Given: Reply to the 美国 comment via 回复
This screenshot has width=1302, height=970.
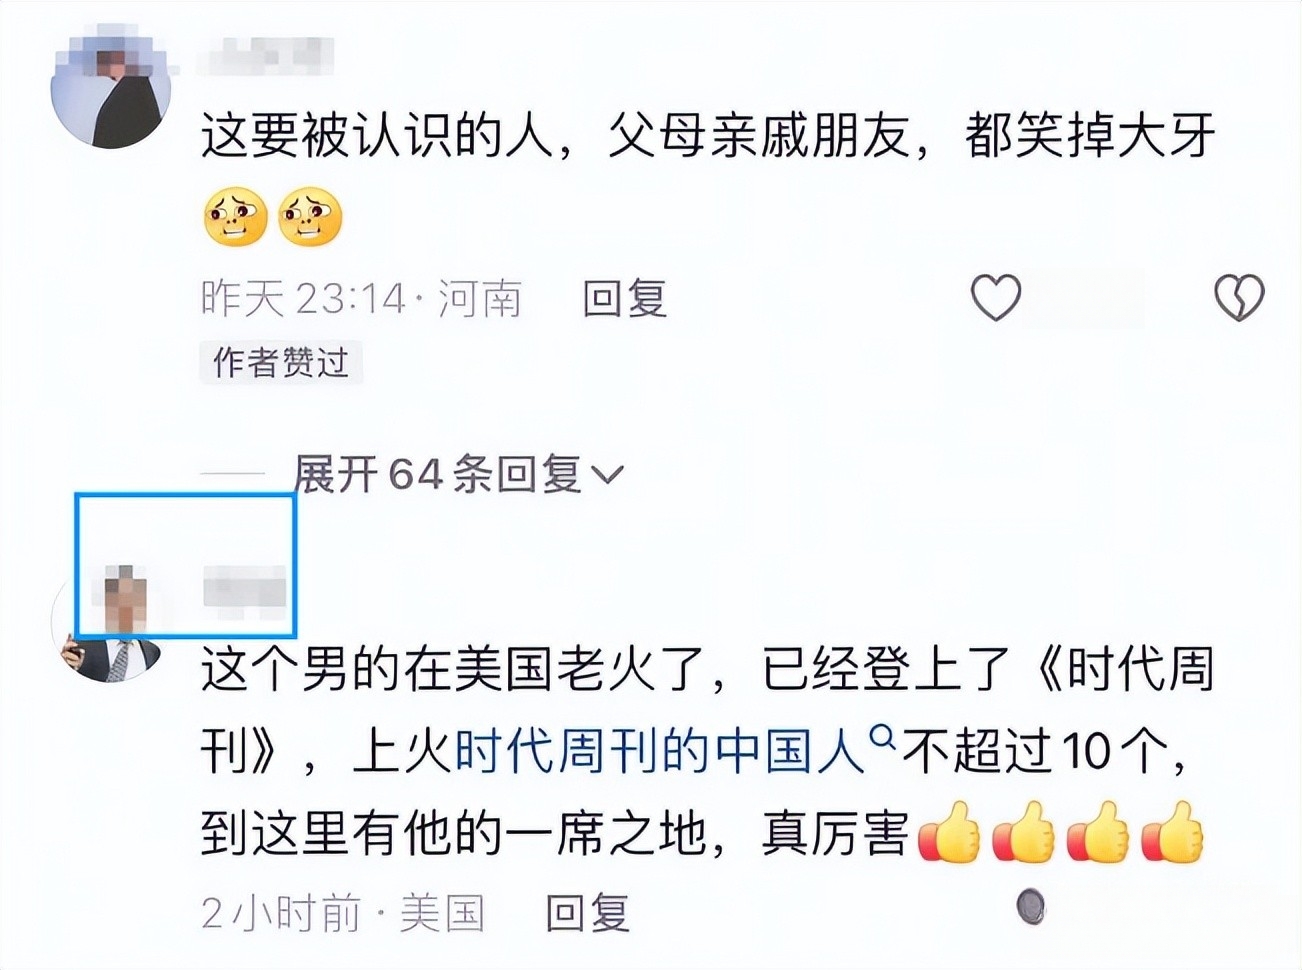Looking at the screenshot, I should (588, 912).
